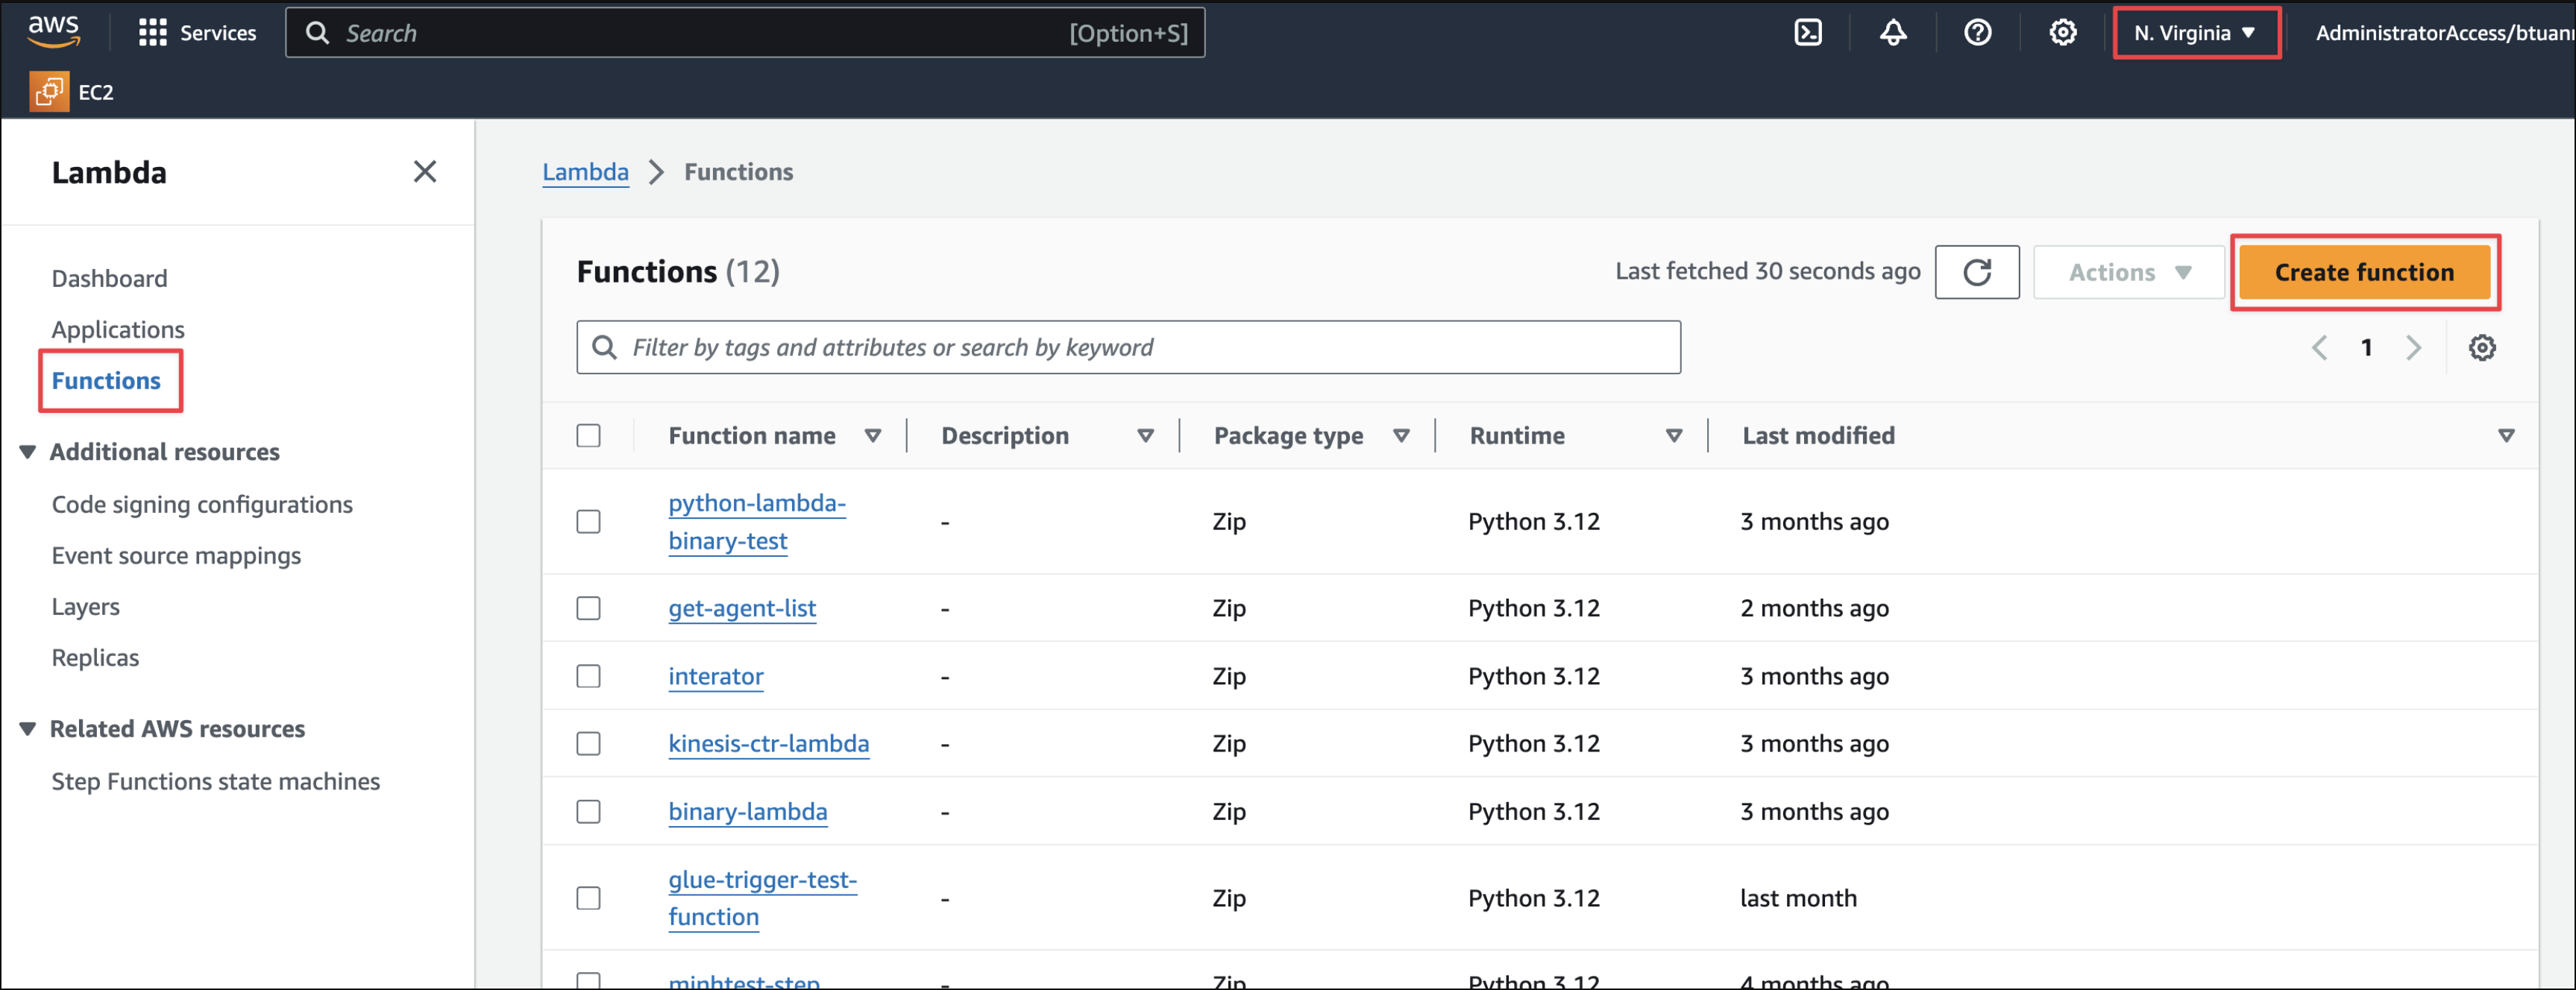Close the Lambda side navigation panel
The image size is (2576, 990).
coord(424,172)
